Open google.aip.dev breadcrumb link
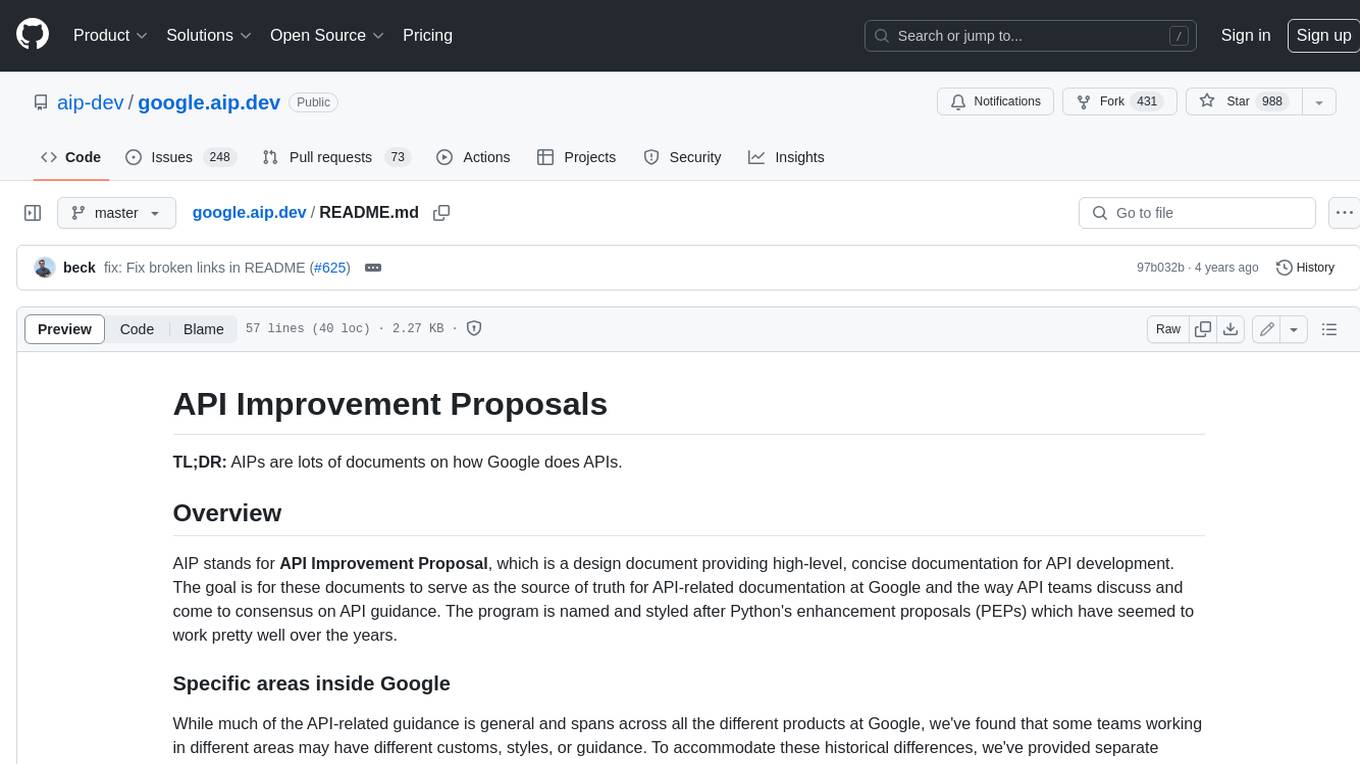The width and height of the screenshot is (1360, 764). click(249, 213)
